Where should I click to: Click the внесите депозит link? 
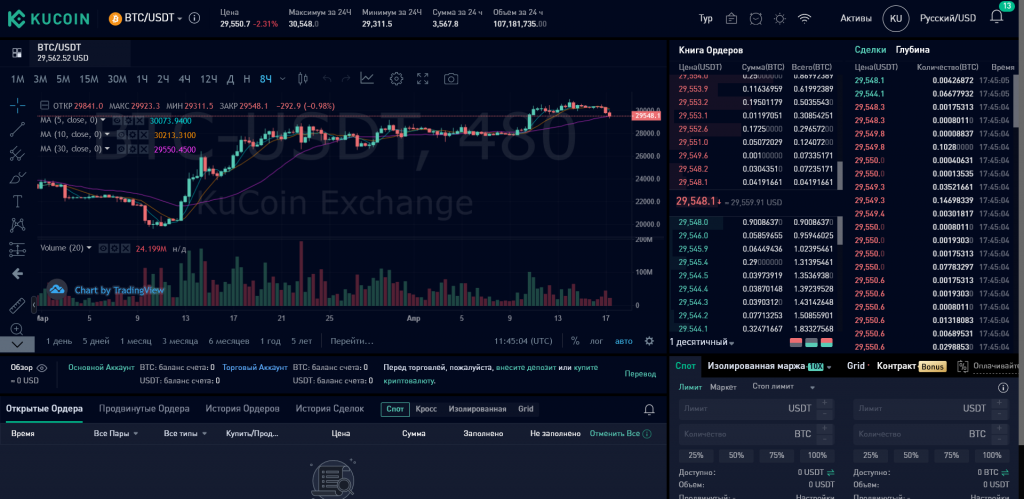525,368
